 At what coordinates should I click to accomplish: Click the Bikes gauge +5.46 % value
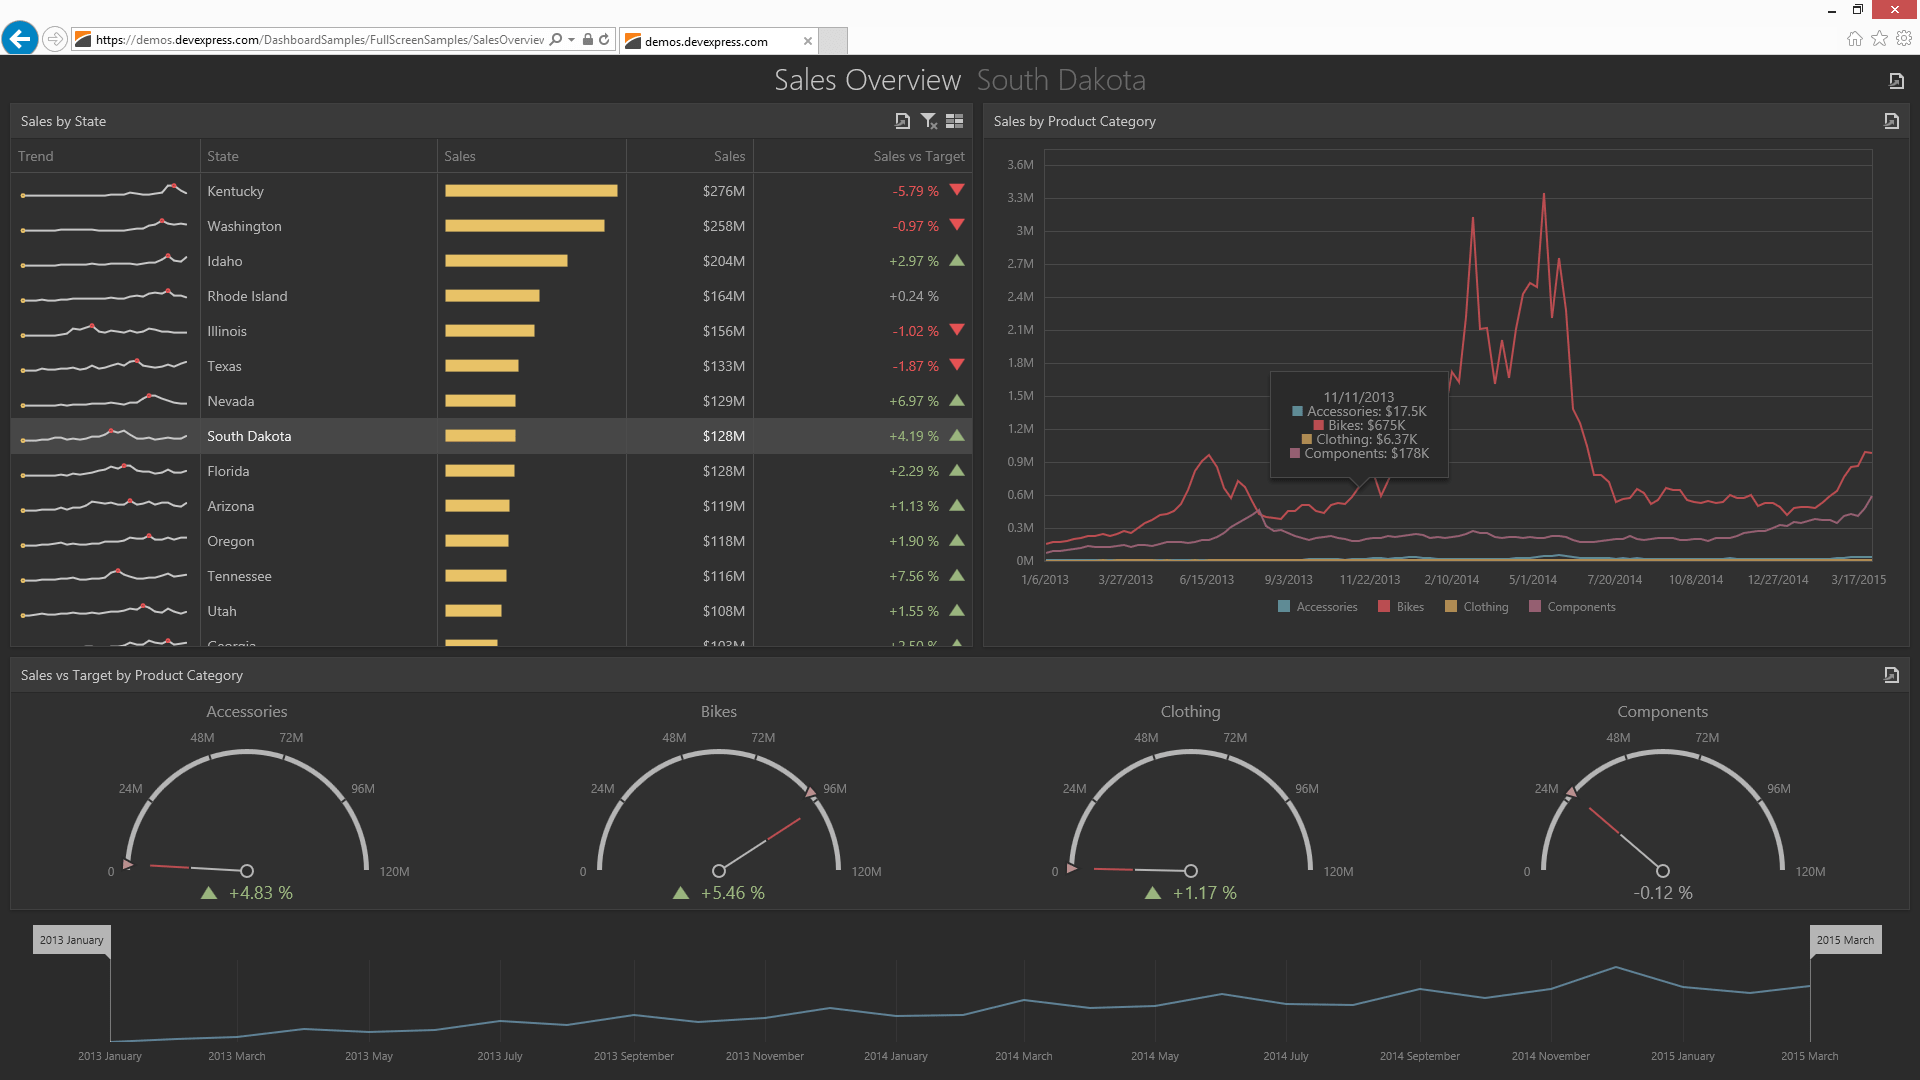732,893
